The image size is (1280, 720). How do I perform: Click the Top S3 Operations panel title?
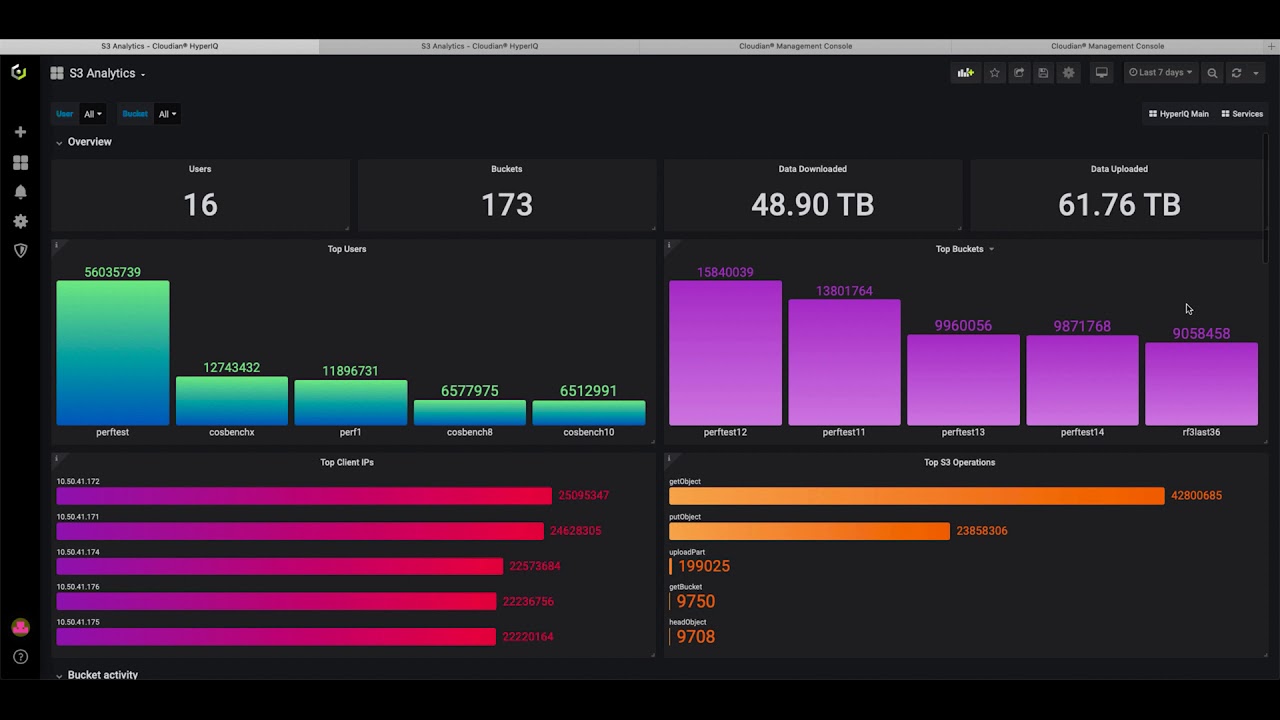pos(959,462)
